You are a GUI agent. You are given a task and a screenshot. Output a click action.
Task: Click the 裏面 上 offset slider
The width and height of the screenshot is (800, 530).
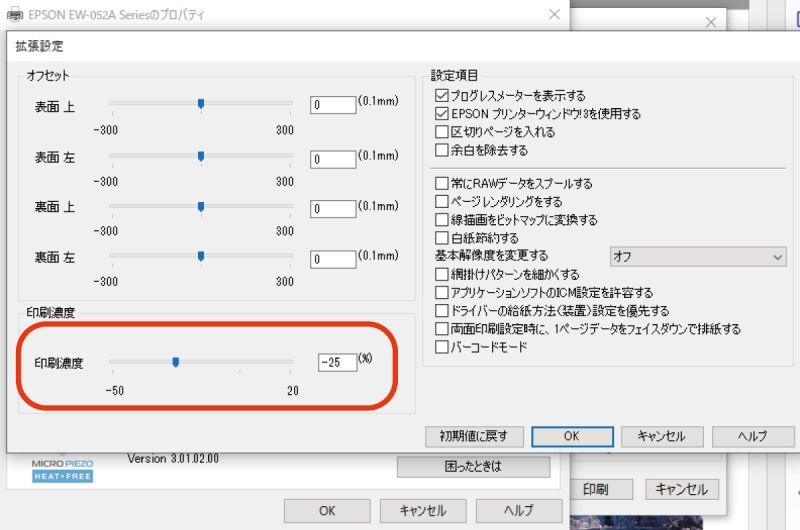201,207
